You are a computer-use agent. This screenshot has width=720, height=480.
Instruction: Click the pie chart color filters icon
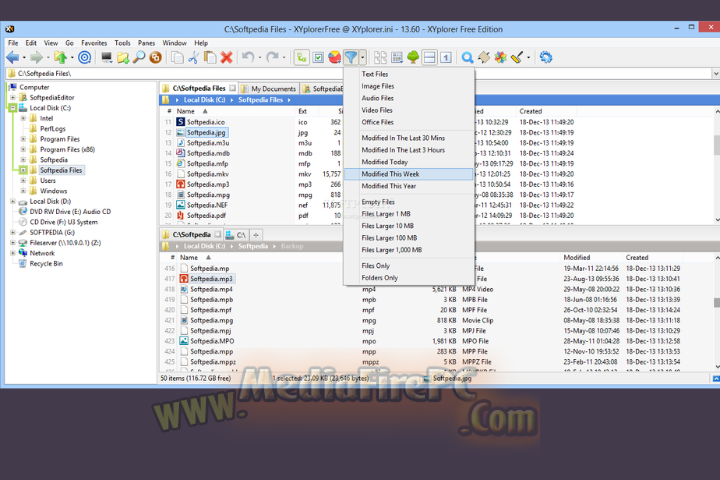(334, 57)
